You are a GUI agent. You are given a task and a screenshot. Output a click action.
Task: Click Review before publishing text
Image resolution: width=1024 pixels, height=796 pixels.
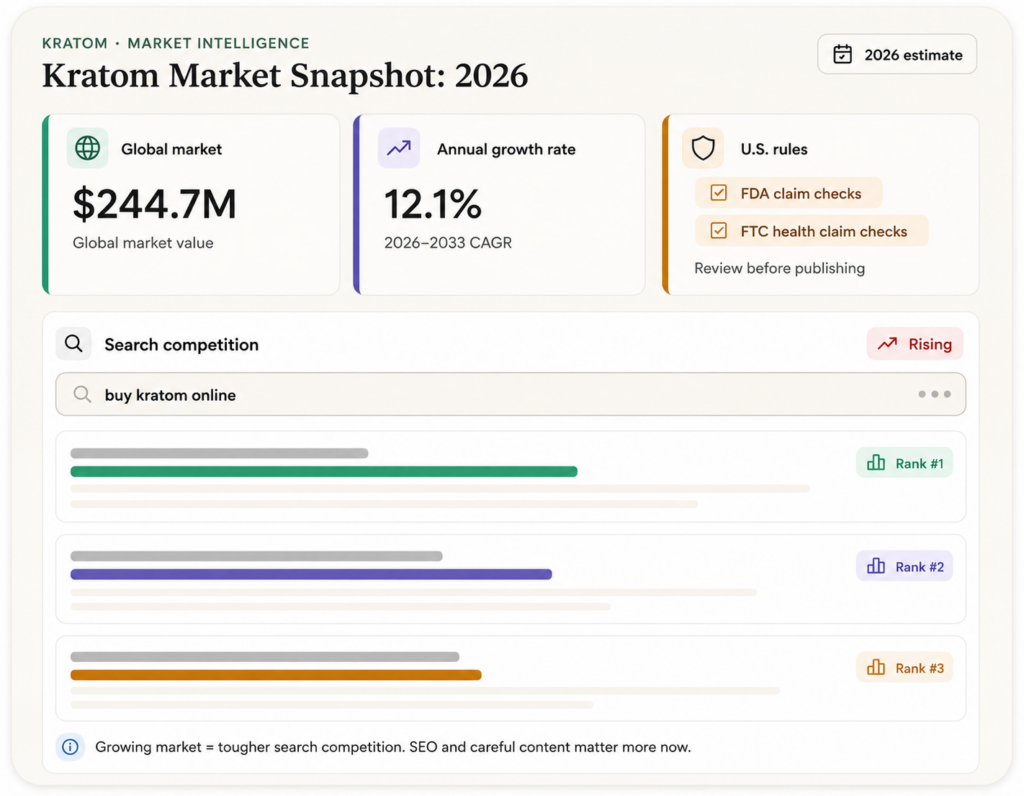click(779, 268)
